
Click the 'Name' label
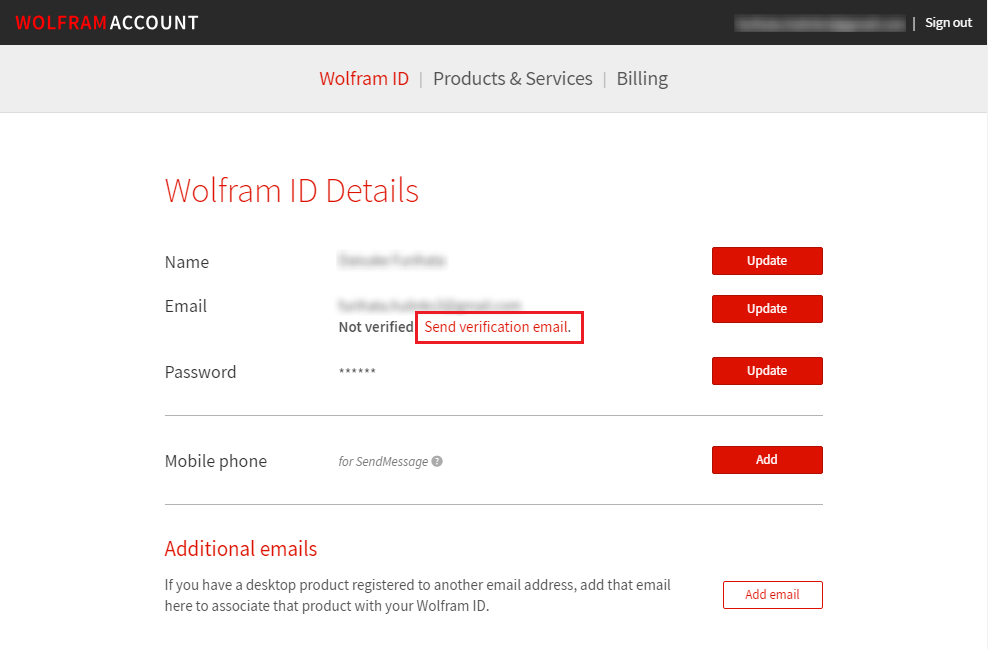click(x=187, y=262)
